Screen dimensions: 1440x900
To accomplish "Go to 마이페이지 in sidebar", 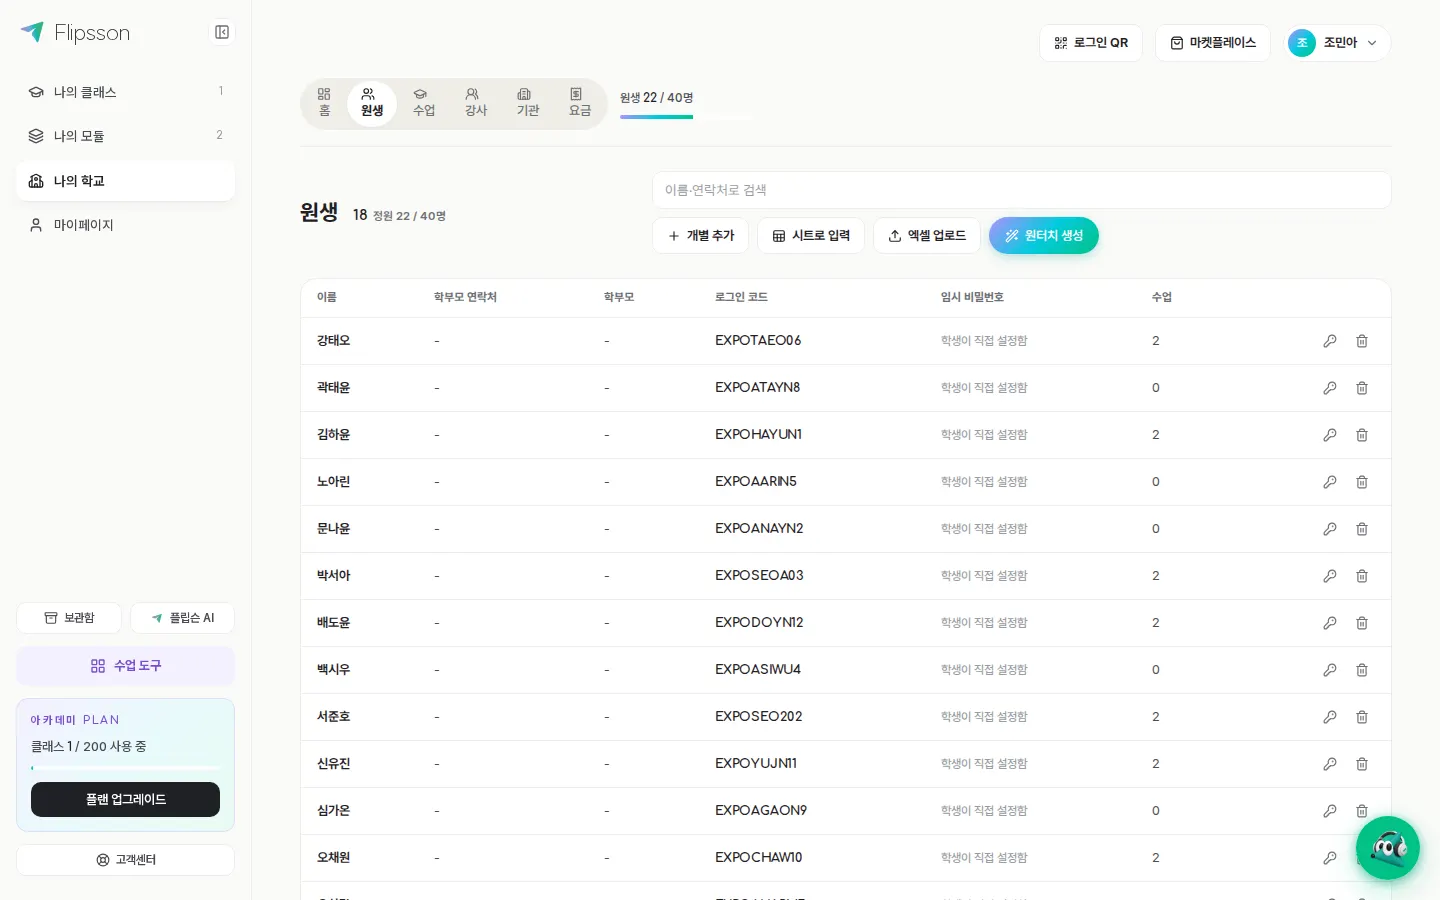I will click(126, 225).
